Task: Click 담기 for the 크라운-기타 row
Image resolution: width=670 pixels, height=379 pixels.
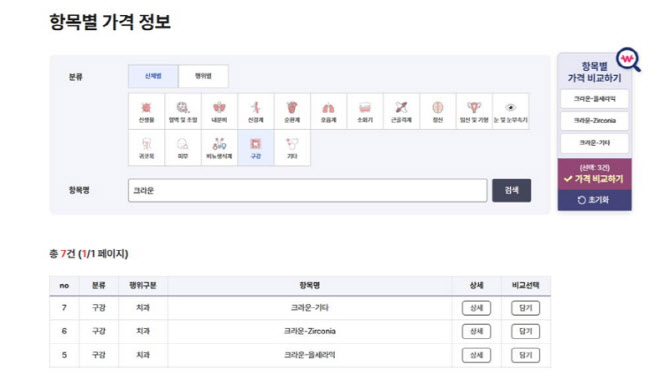Action: 525,308
